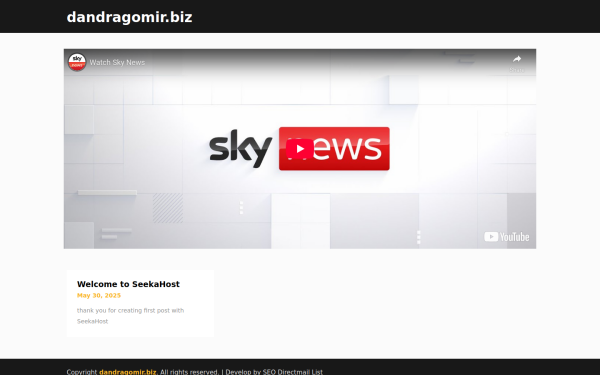Share the video using the arrow icon
The image size is (600, 375).
(x=517, y=59)
